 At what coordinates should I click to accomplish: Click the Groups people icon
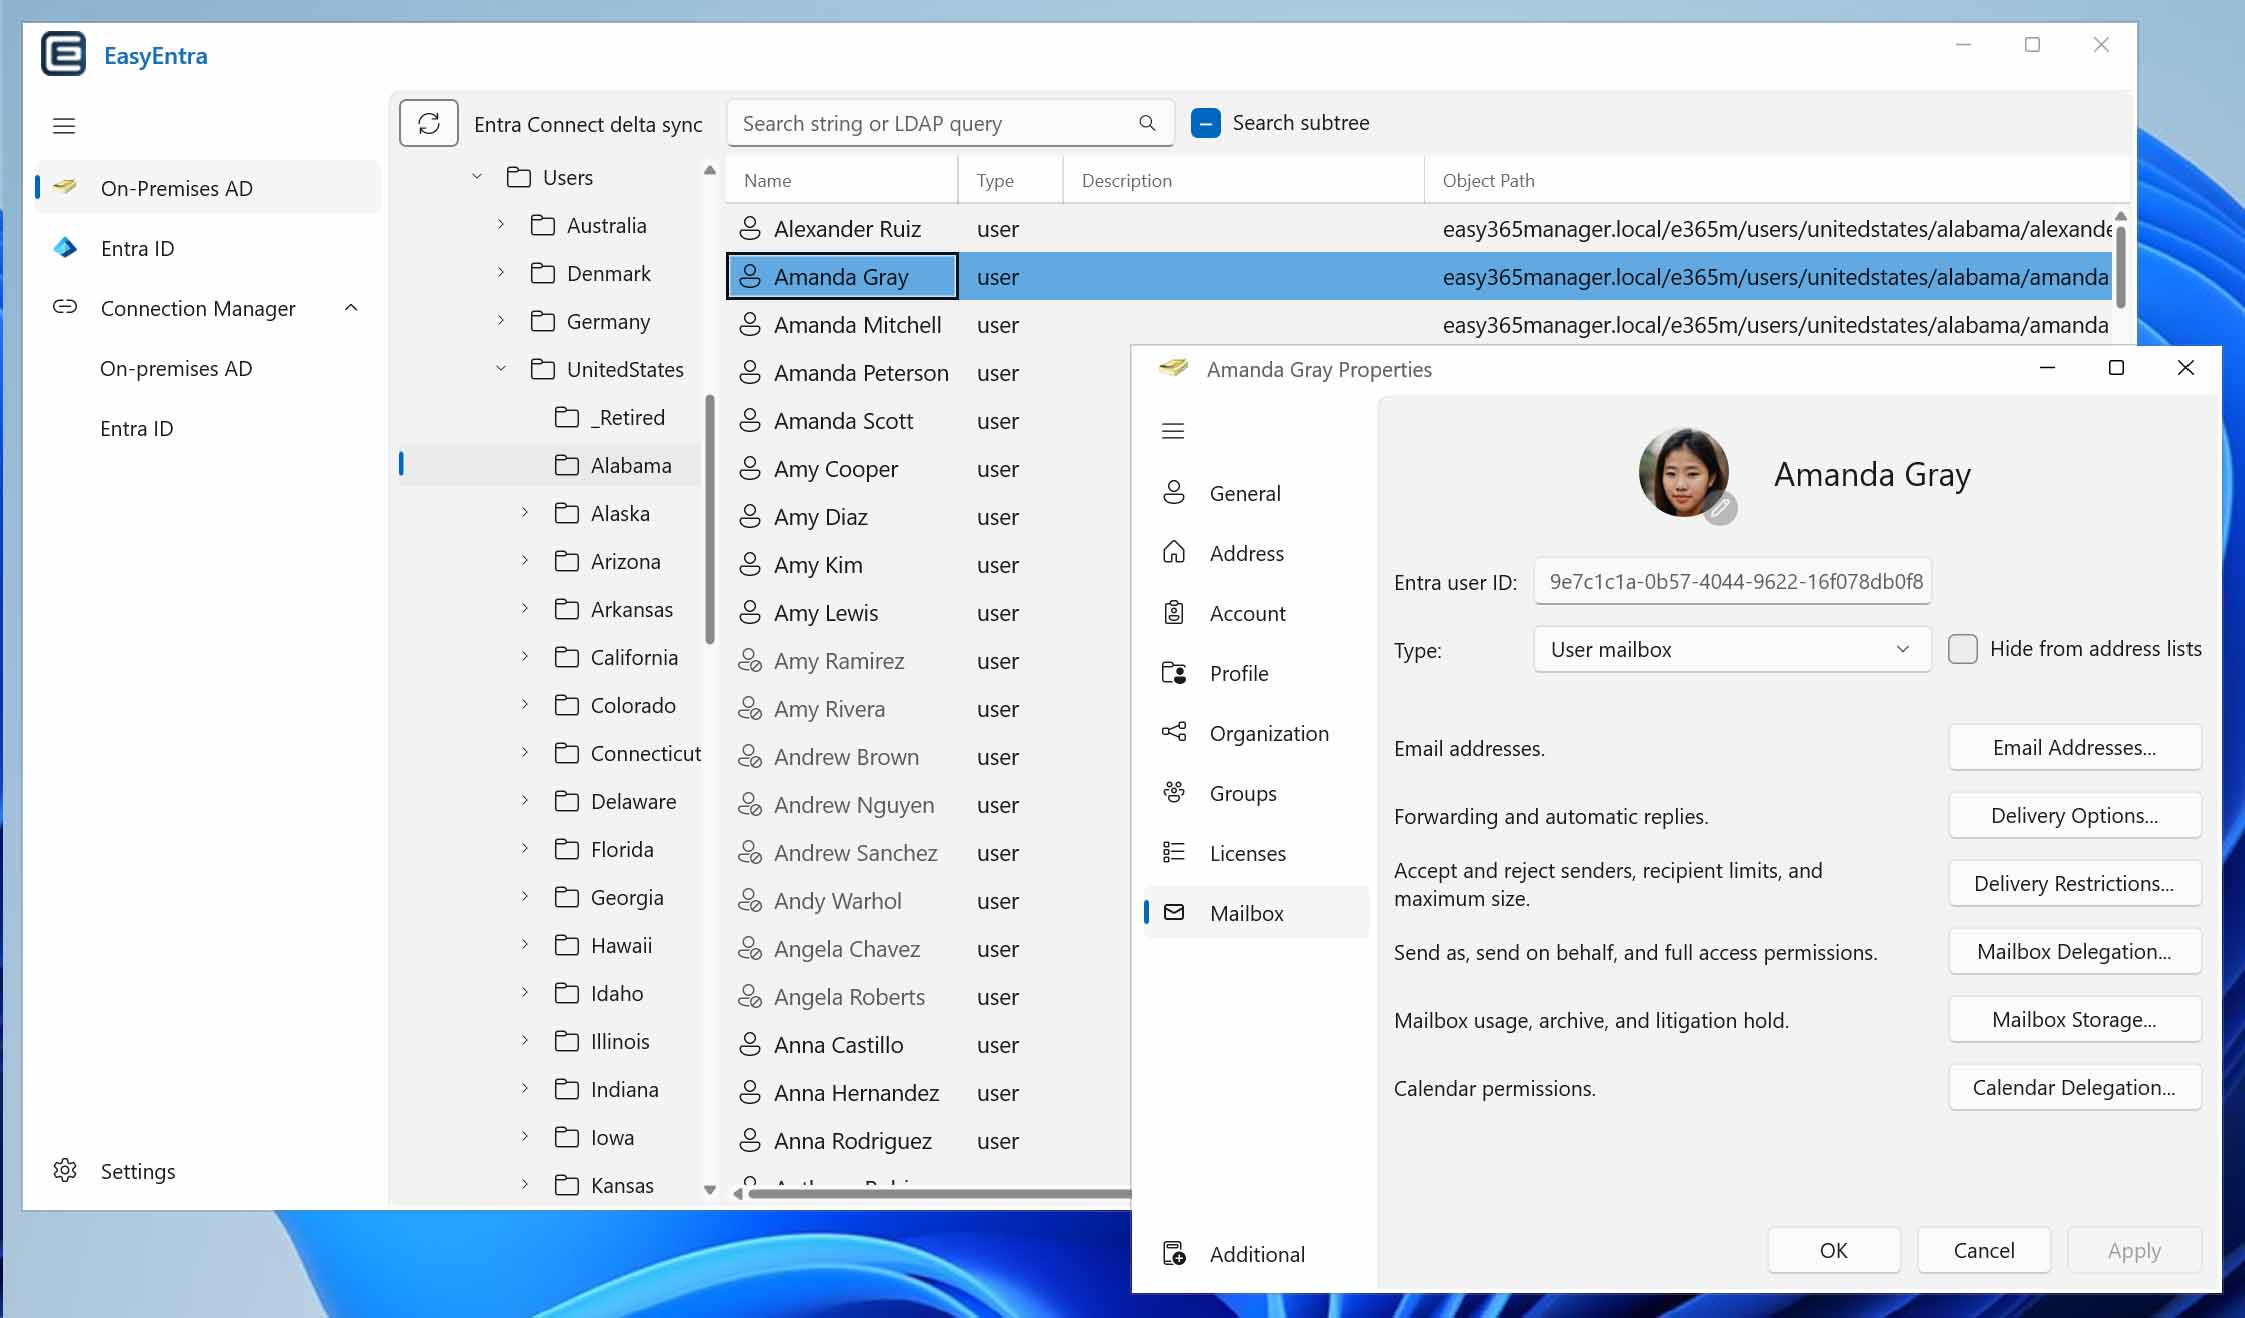pyautogui.click(x=1174, y=792)
